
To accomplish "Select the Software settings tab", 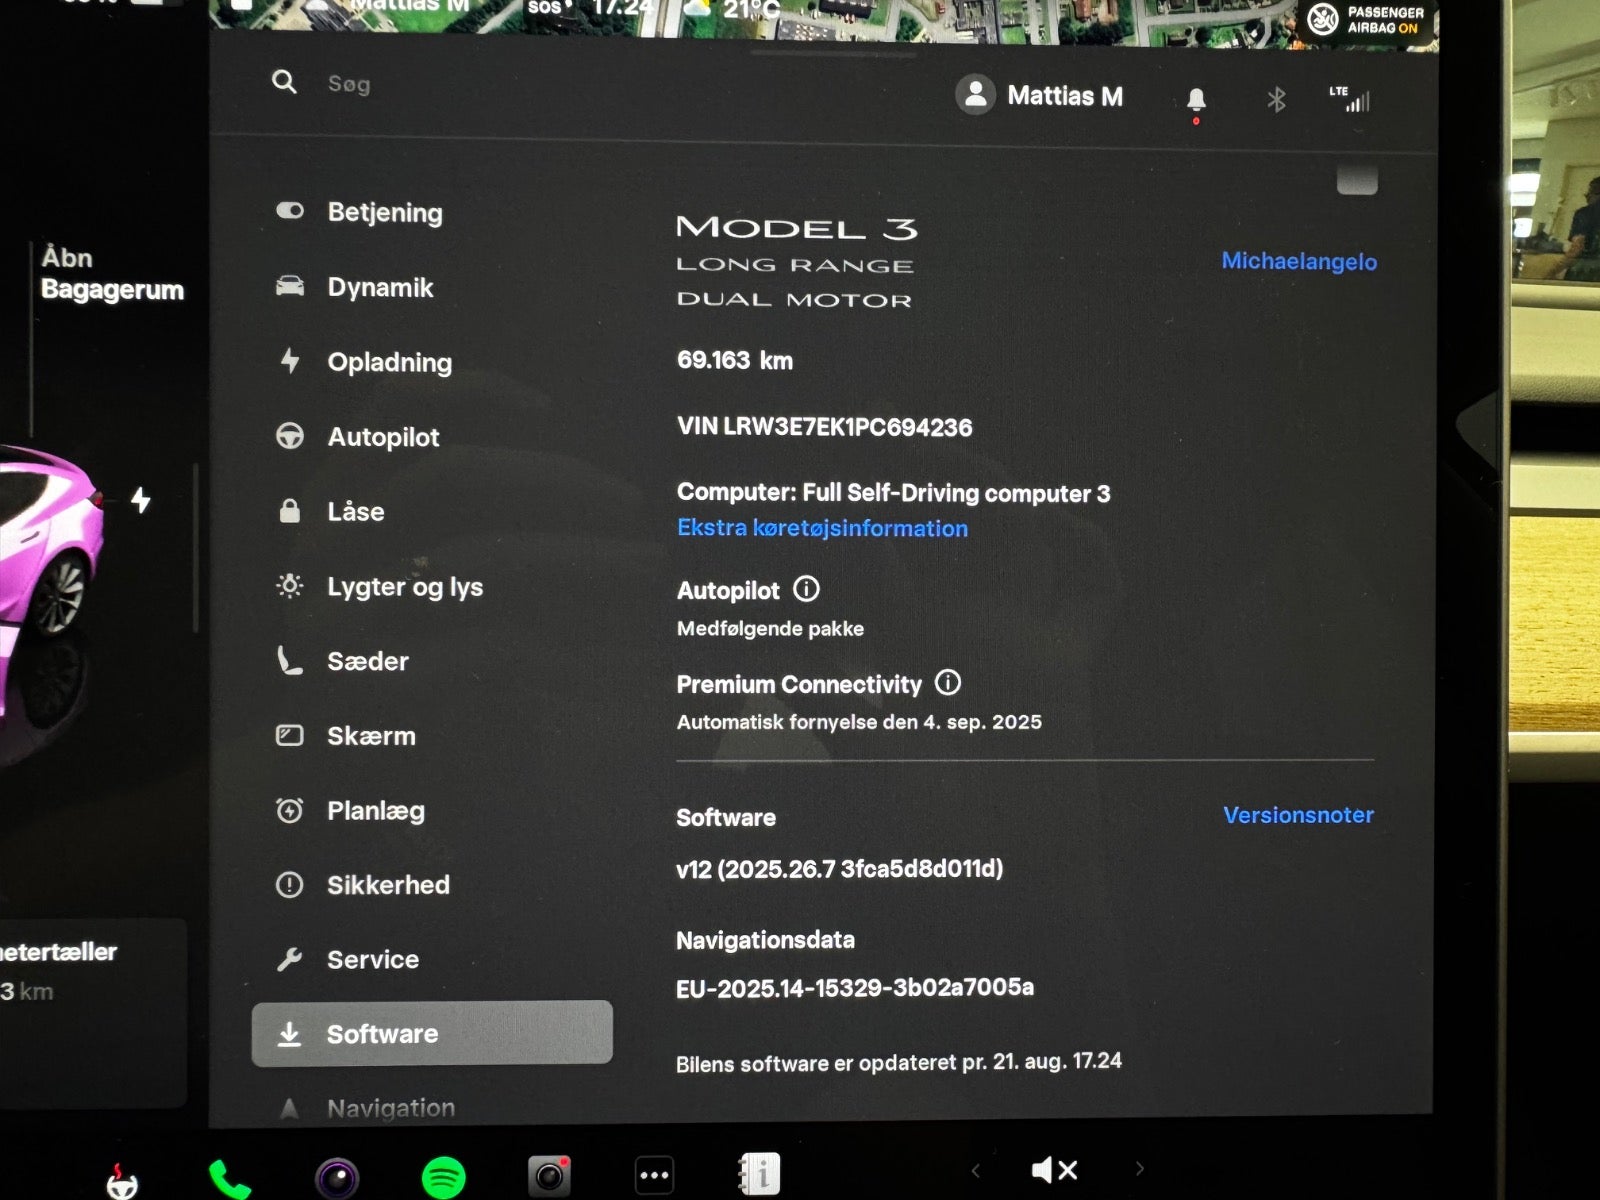I will coord(431,1033).
